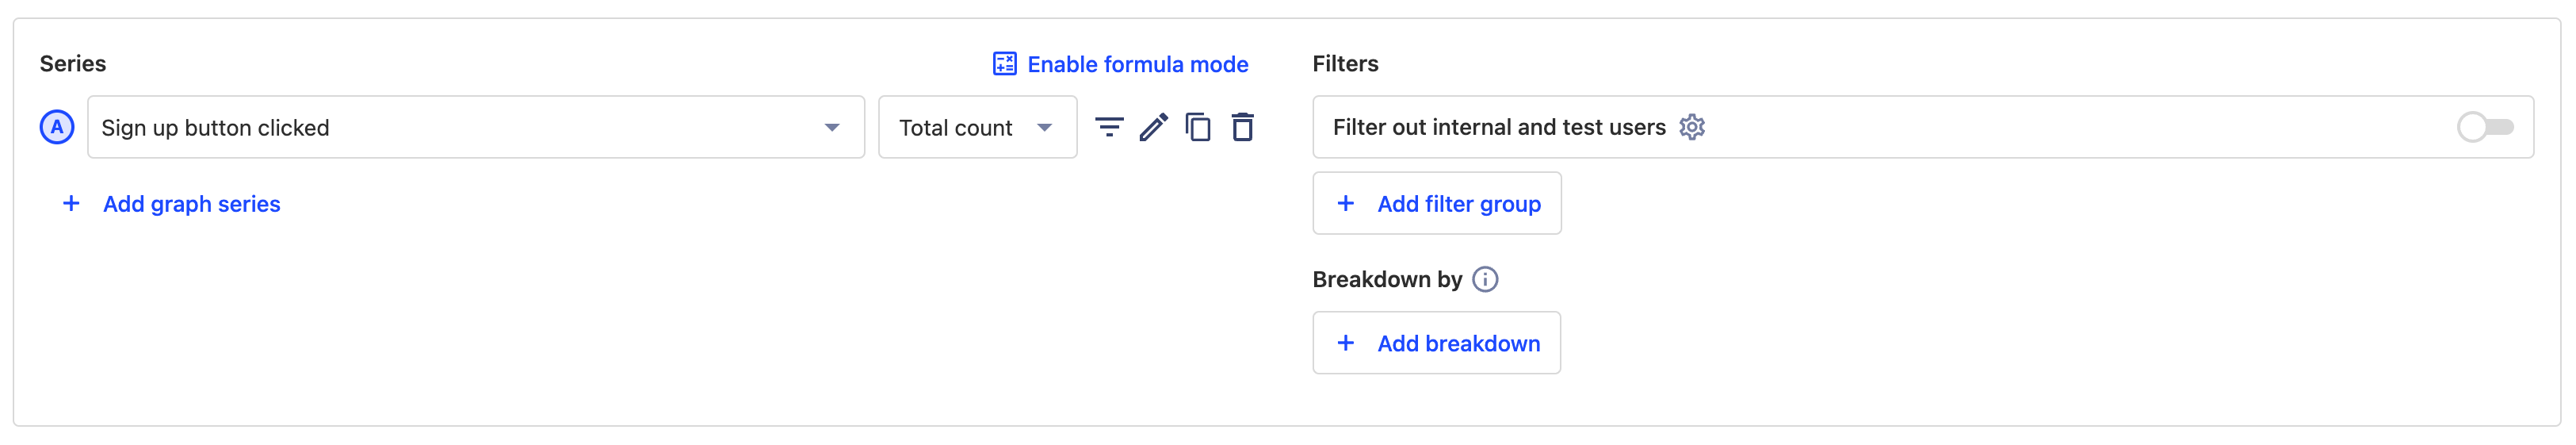Delete the series with trash icon
The width and height of the screenshot is (2576, 445).
coord(1242,127)
